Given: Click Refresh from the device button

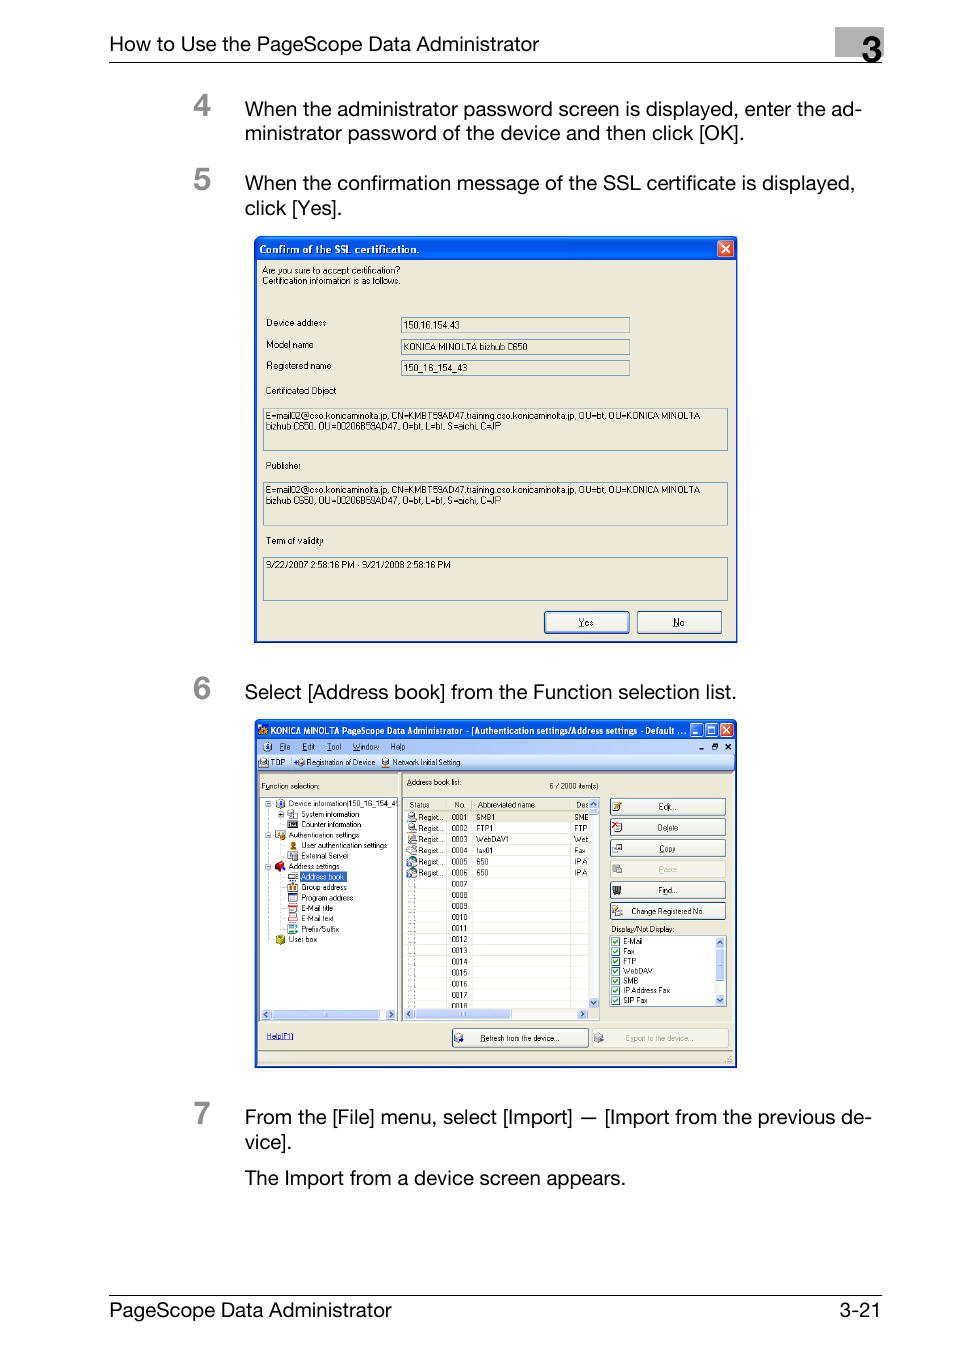Looking at the screenshot, I should coord(520,1038).
